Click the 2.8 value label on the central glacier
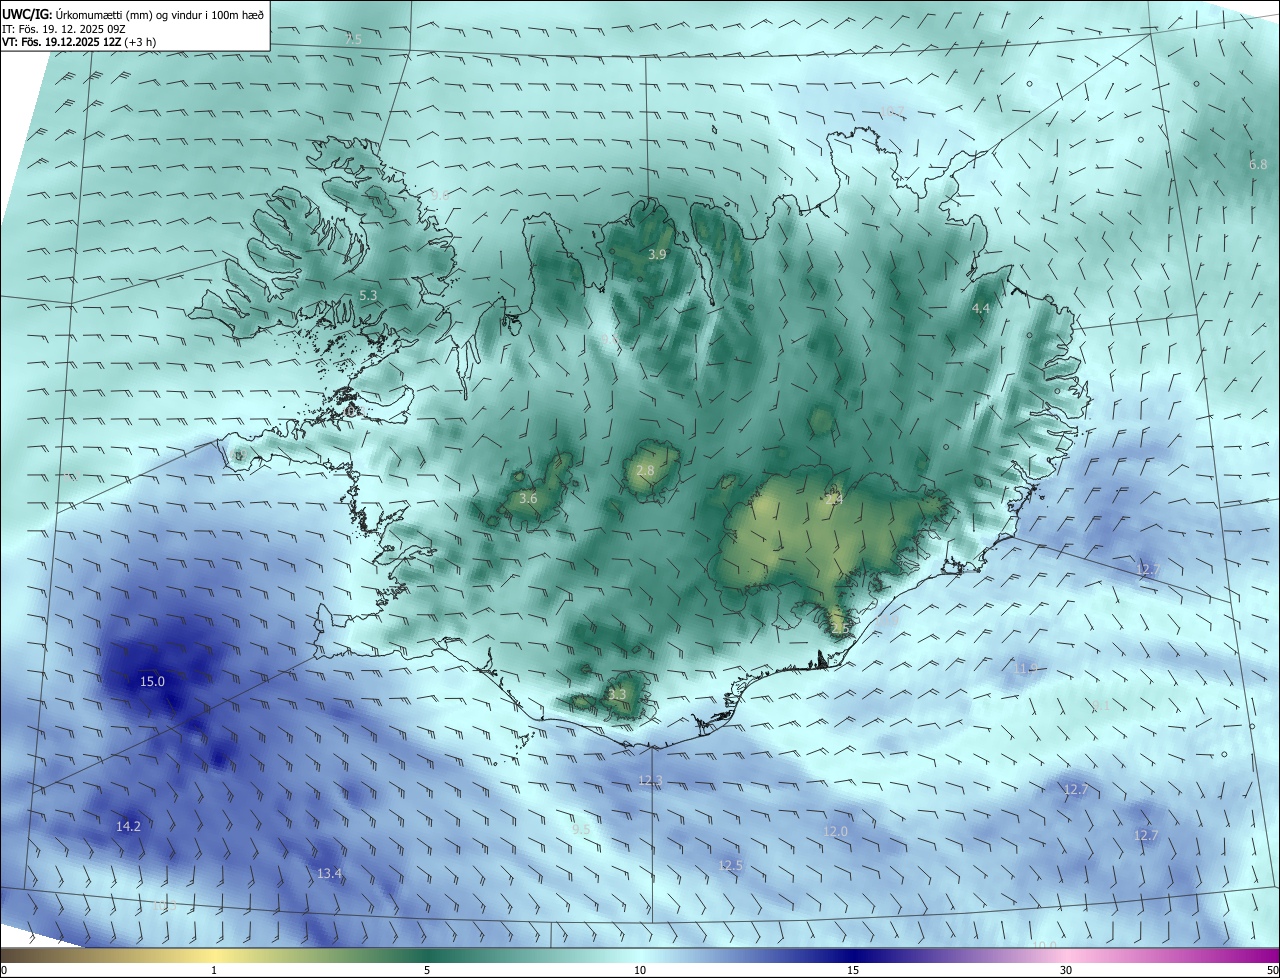1280x978 pixels. pyautogui.click(x=645, y=470)
